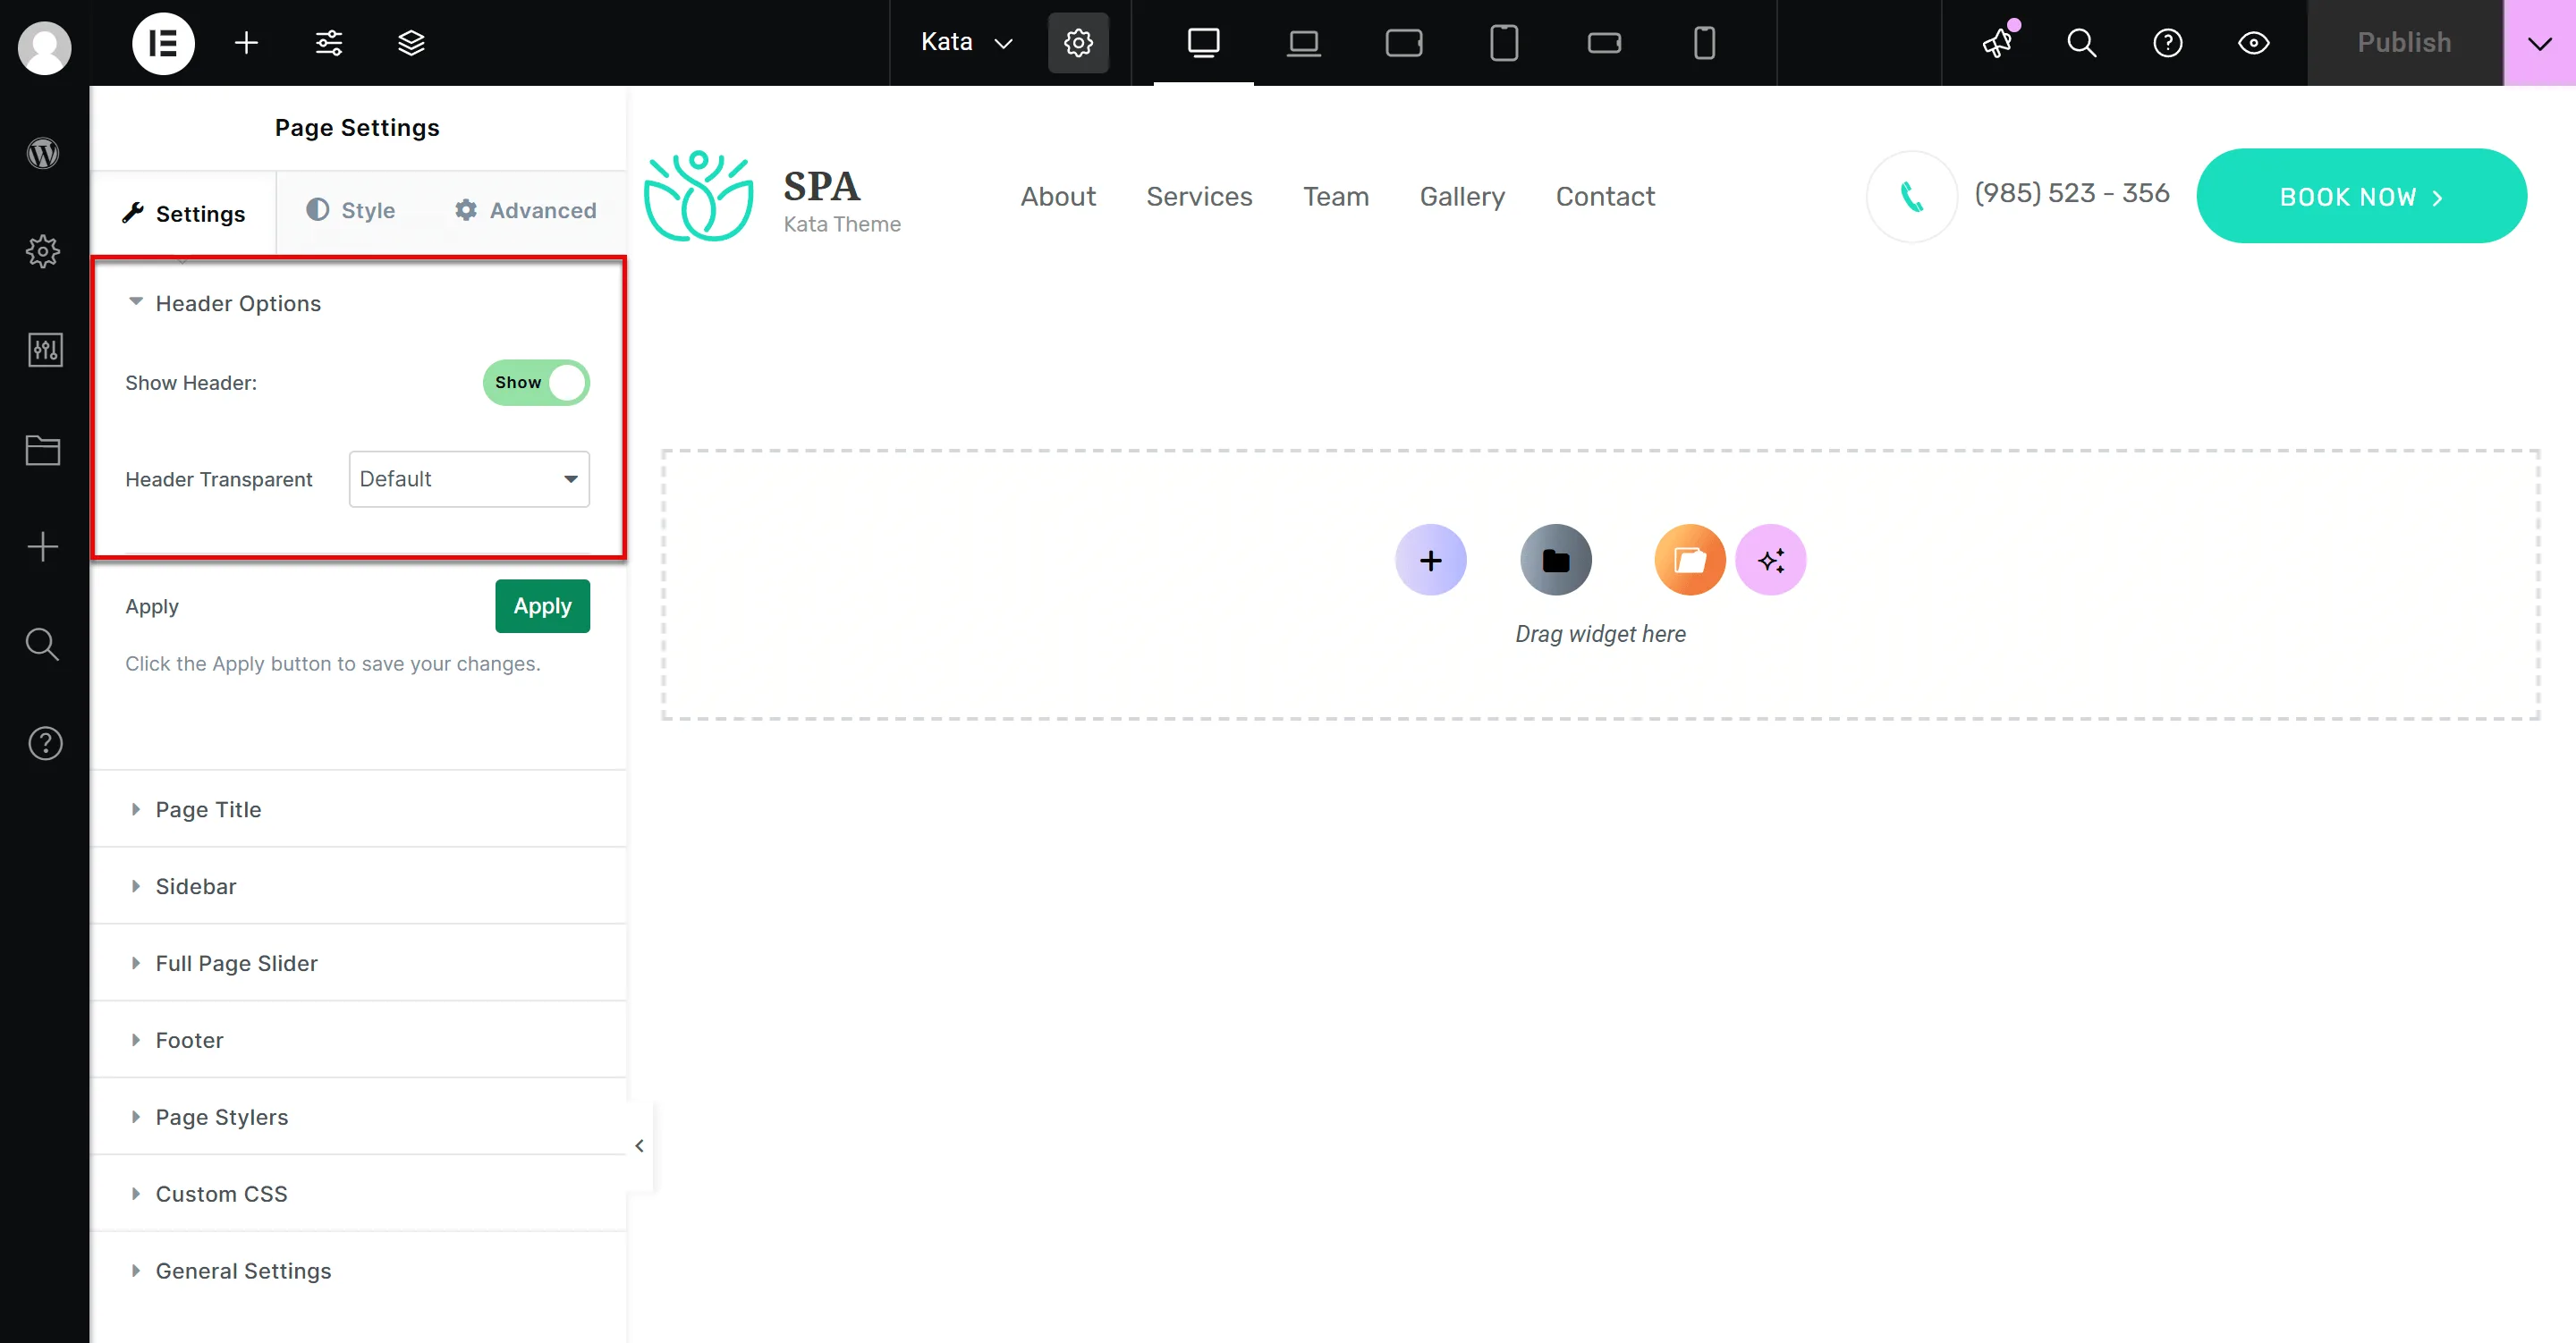The image size is (2576, 1343).
Task: Collapse the panel with side arrow
Action: pos(639,1146)
